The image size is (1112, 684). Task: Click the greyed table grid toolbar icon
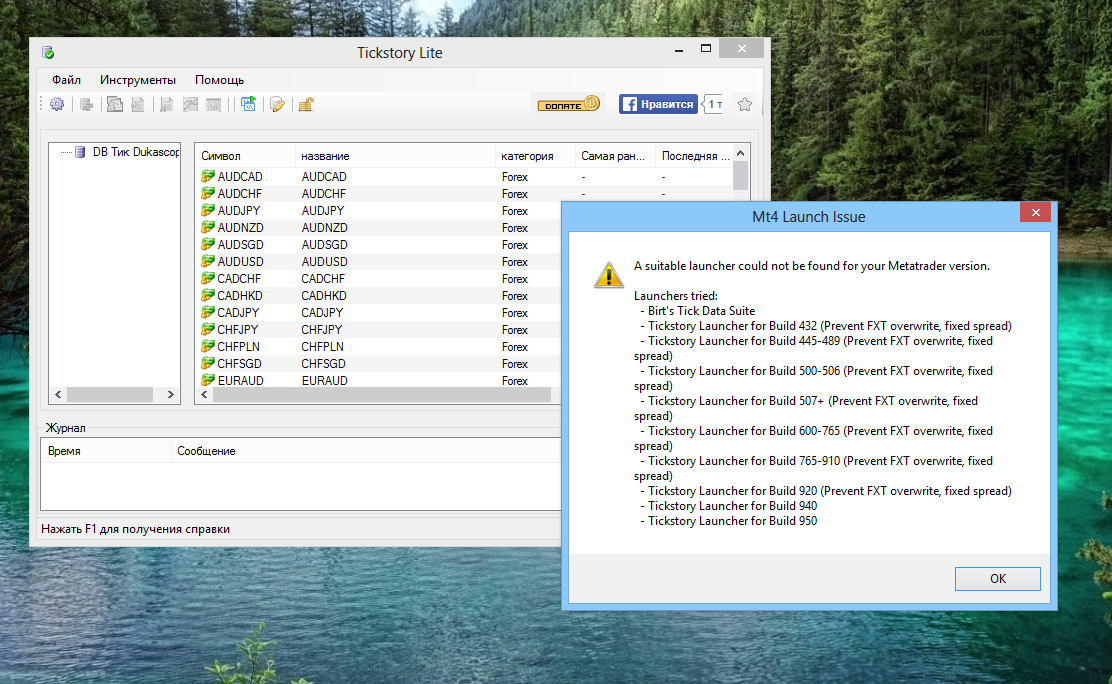coord(213,105)
